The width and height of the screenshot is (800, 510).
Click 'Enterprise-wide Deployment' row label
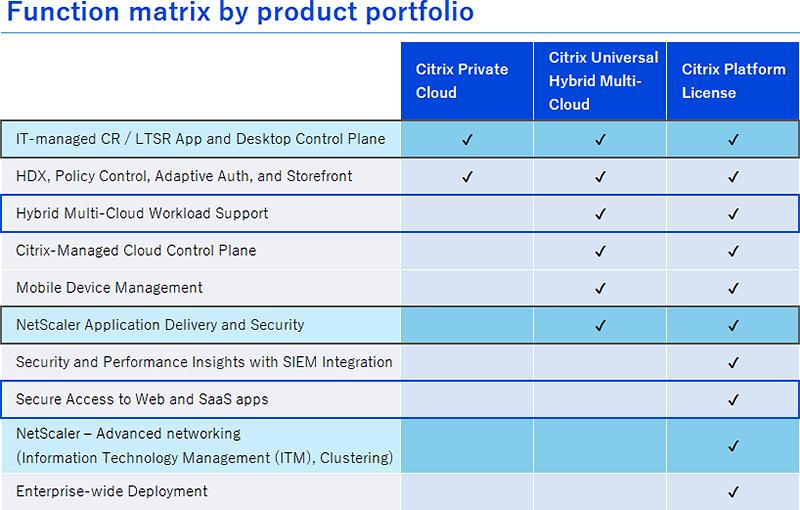(x=112, y=491)
